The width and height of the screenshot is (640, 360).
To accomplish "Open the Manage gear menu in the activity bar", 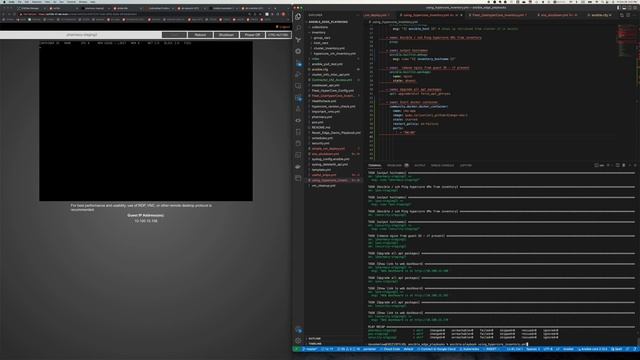I will click(298, 340).
